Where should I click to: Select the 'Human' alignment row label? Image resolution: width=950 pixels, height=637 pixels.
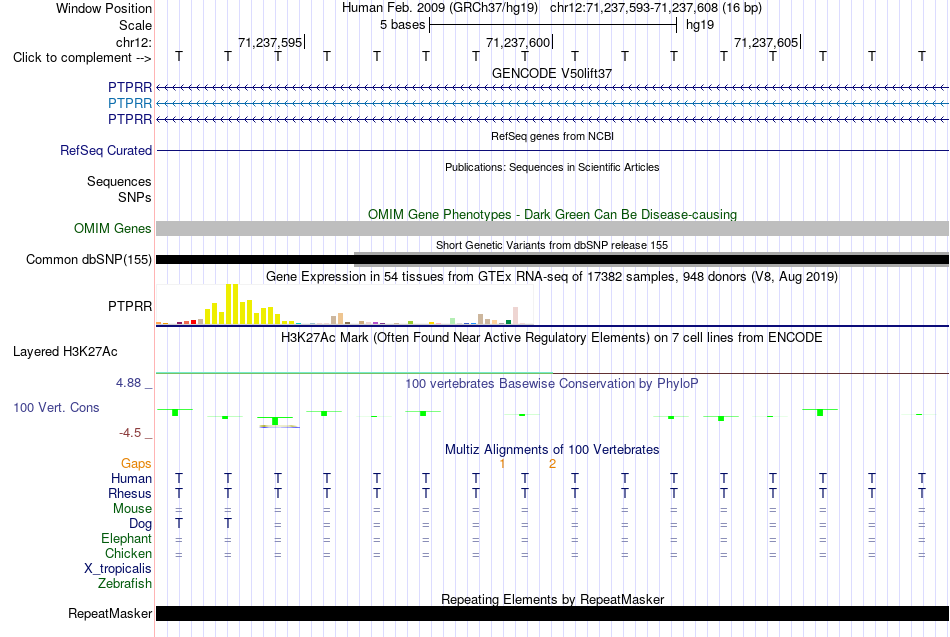click(131, 479)
